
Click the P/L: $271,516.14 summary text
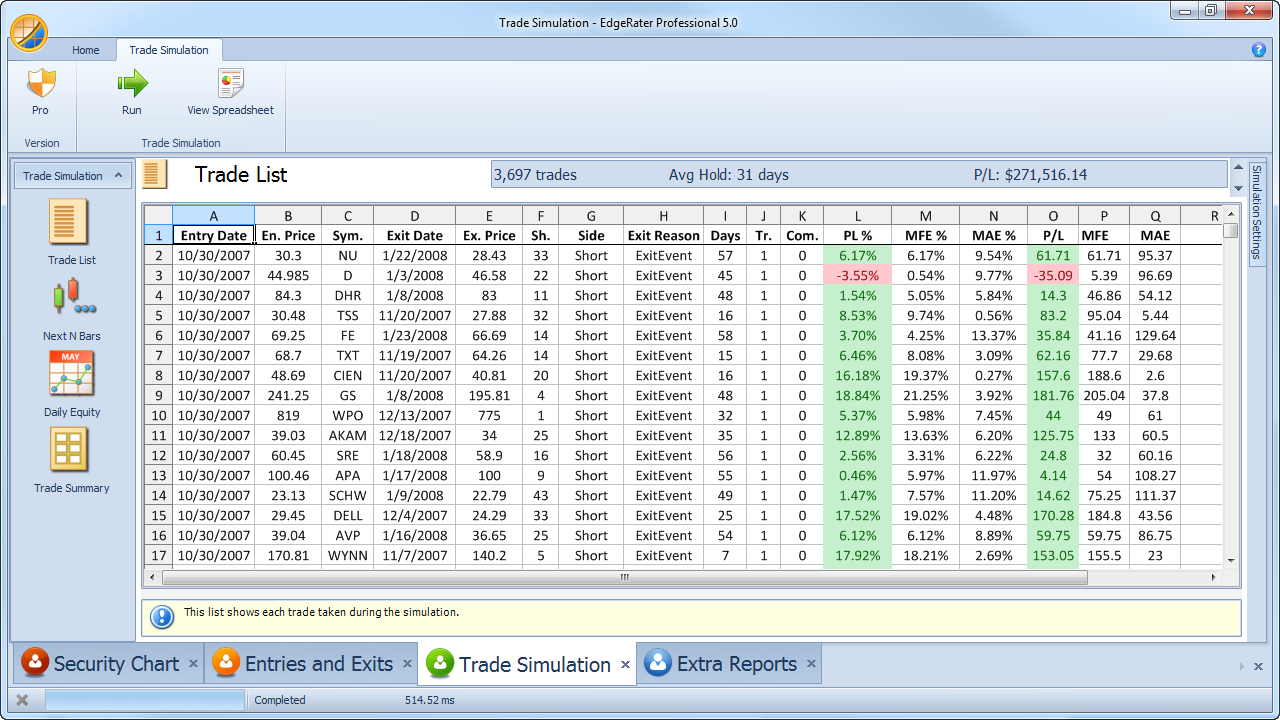1030,175
